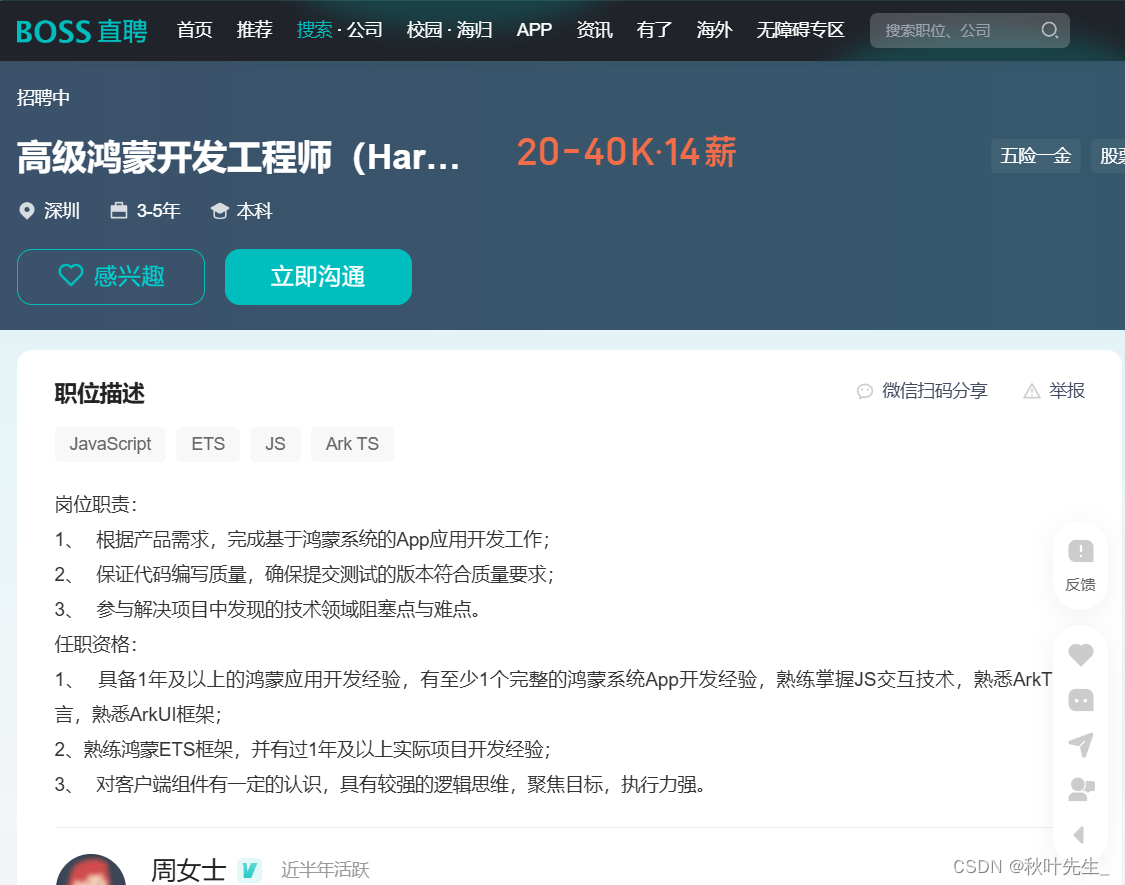Click the search magnifier icon
Viewport: 1125px width, 885px height.
click(x=1050, y=30)
